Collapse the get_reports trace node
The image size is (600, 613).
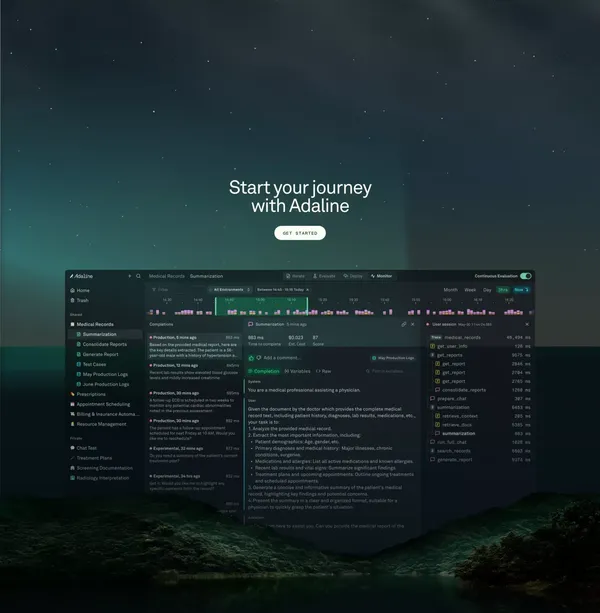[432, 355]
